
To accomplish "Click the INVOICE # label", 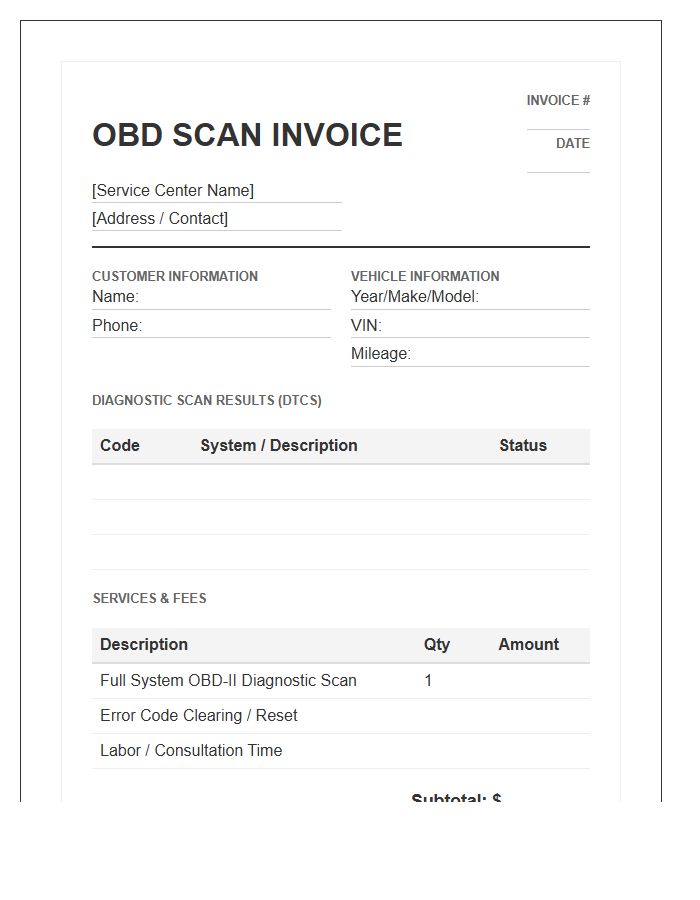I will tap(558, 100).
